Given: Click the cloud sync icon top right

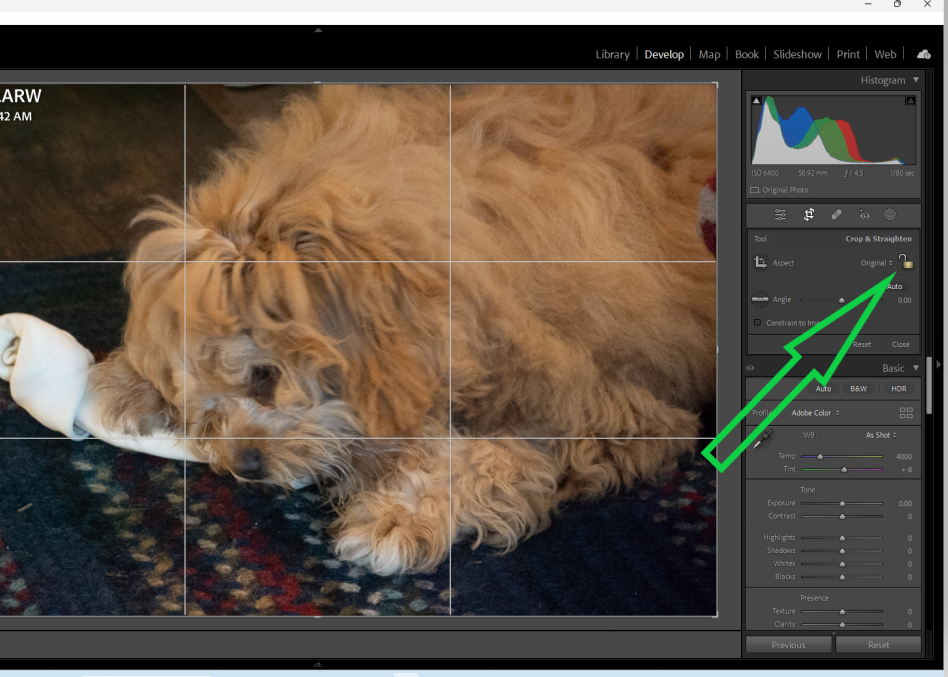Looking at the screenshot, I should [x=921, y=54].
